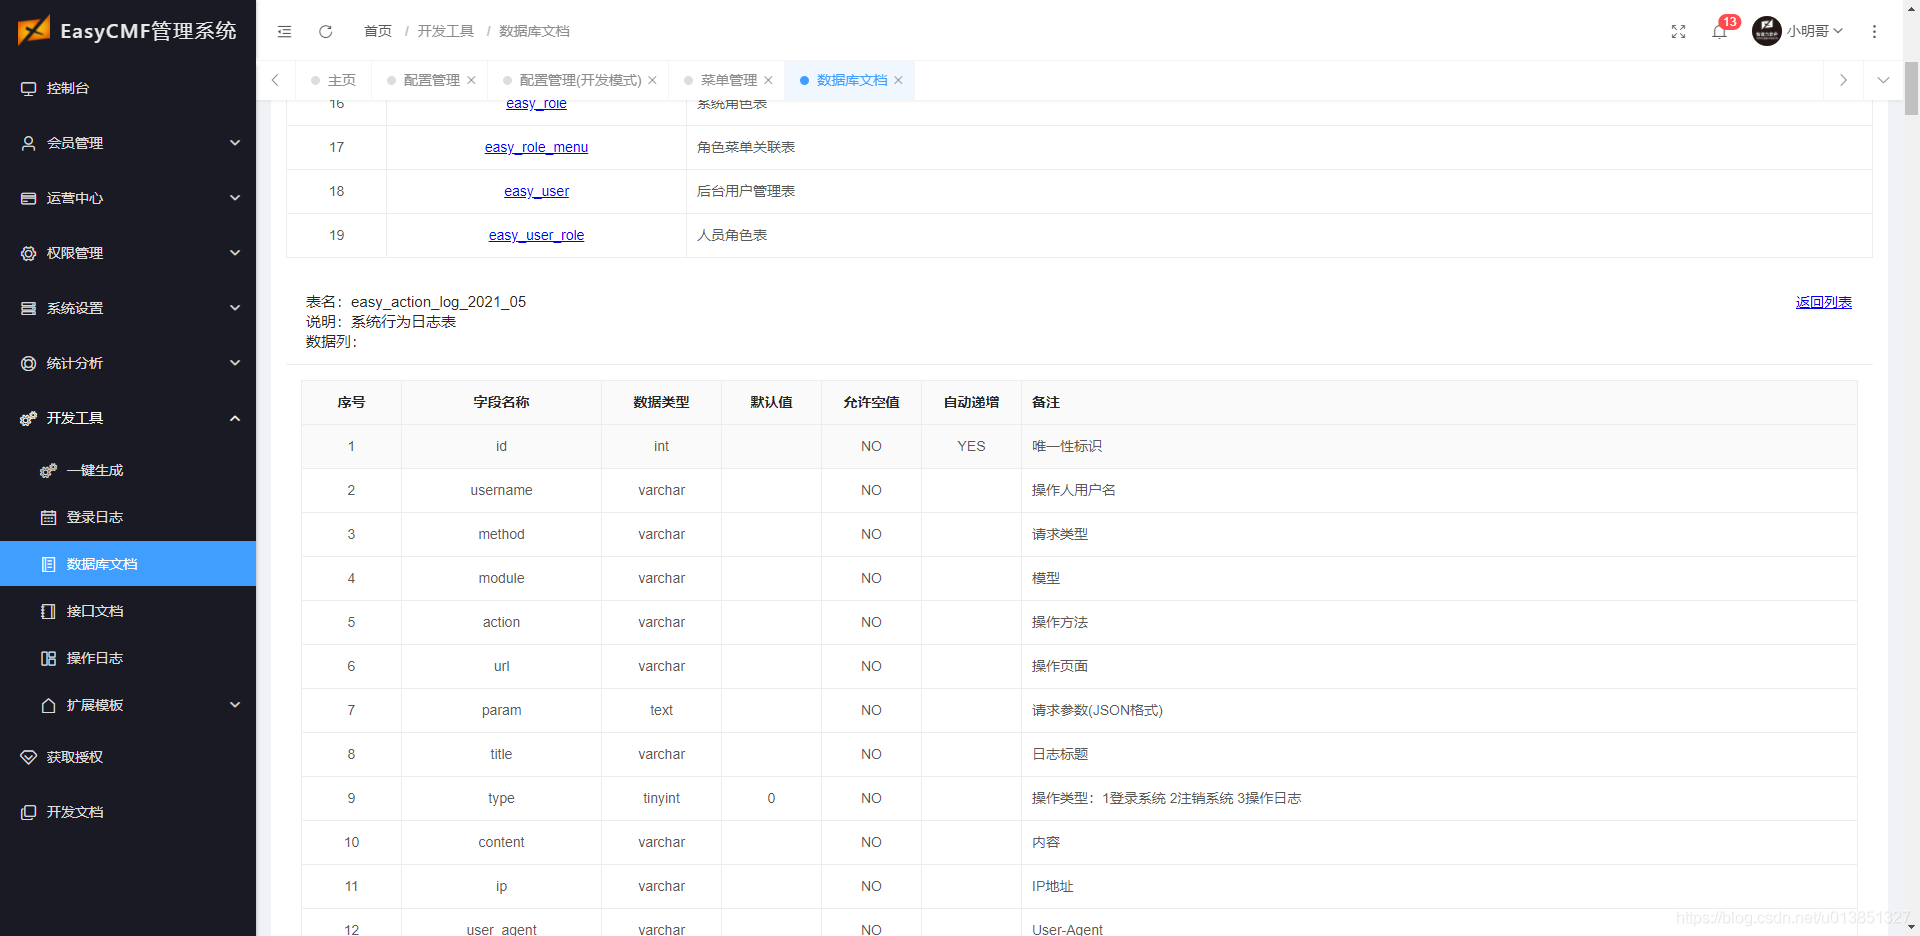Viewport: 1920px width, 936px height.
Task: Click YES in 自动递增 column
Action: (x=971, y=446)
